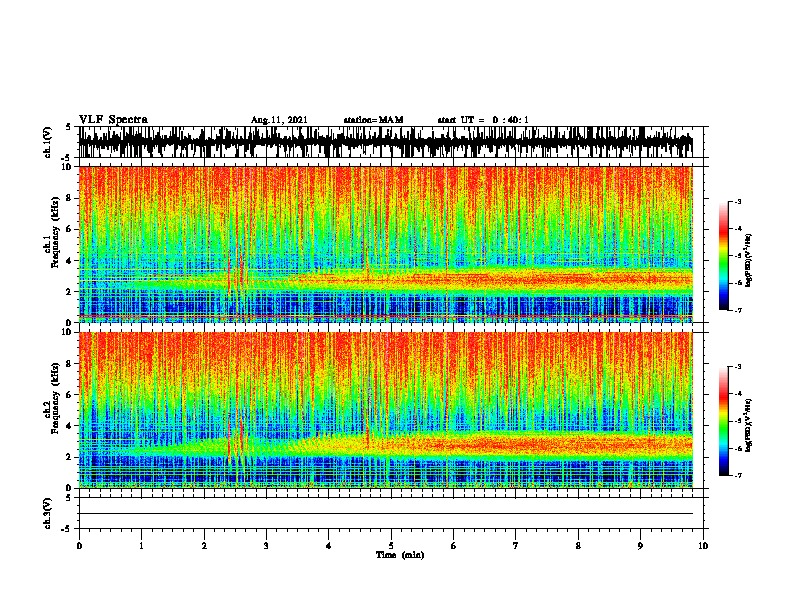Image resolution: width=792 pixels, height=612 pixels.
Task: Click the ch.1 color bar's log(PSD) unit label
Action: click(749, 260)
